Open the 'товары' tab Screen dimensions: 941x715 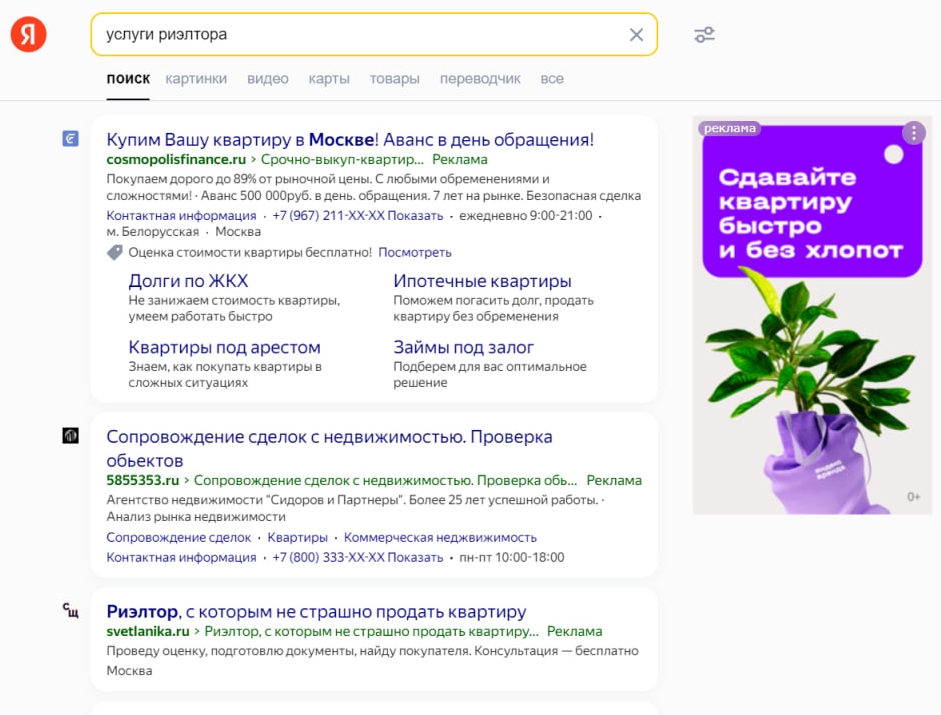click(394, 79)
